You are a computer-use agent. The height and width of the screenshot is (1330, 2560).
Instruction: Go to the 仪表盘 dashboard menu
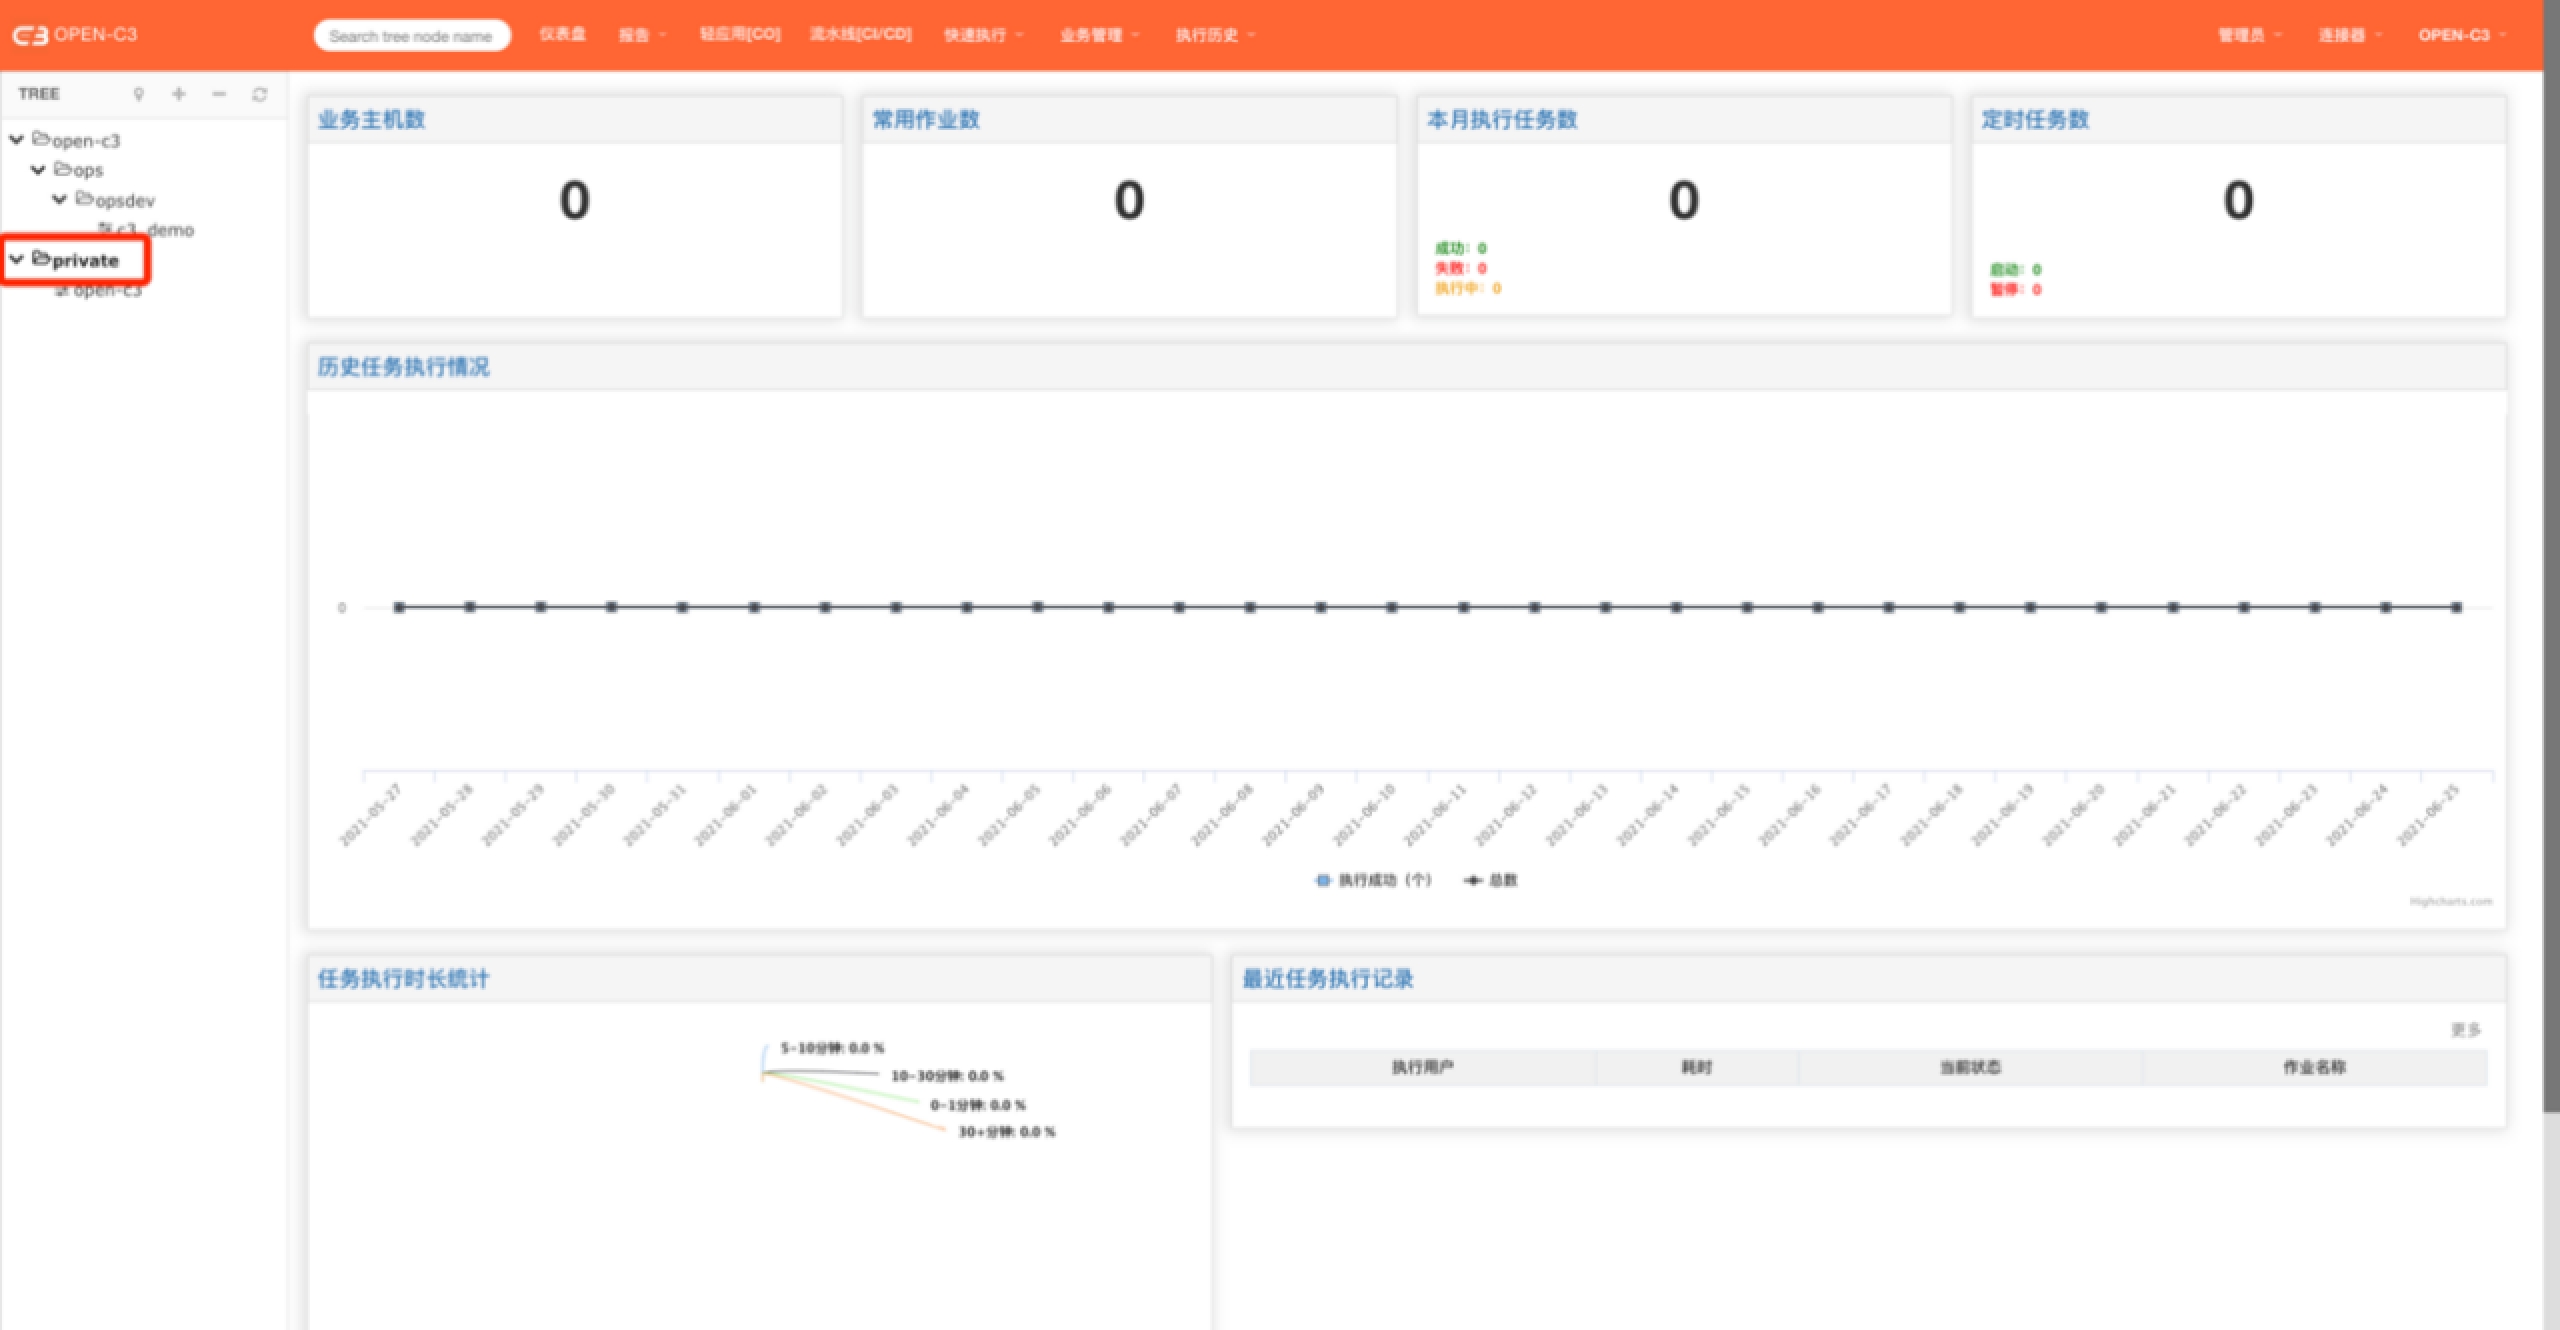[562, 34]
